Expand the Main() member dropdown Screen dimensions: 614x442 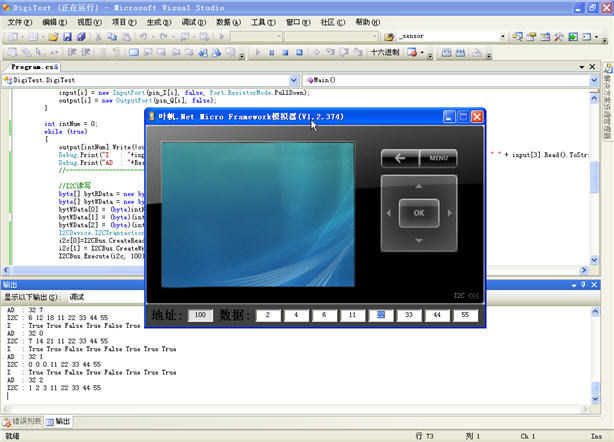point(594,80)
